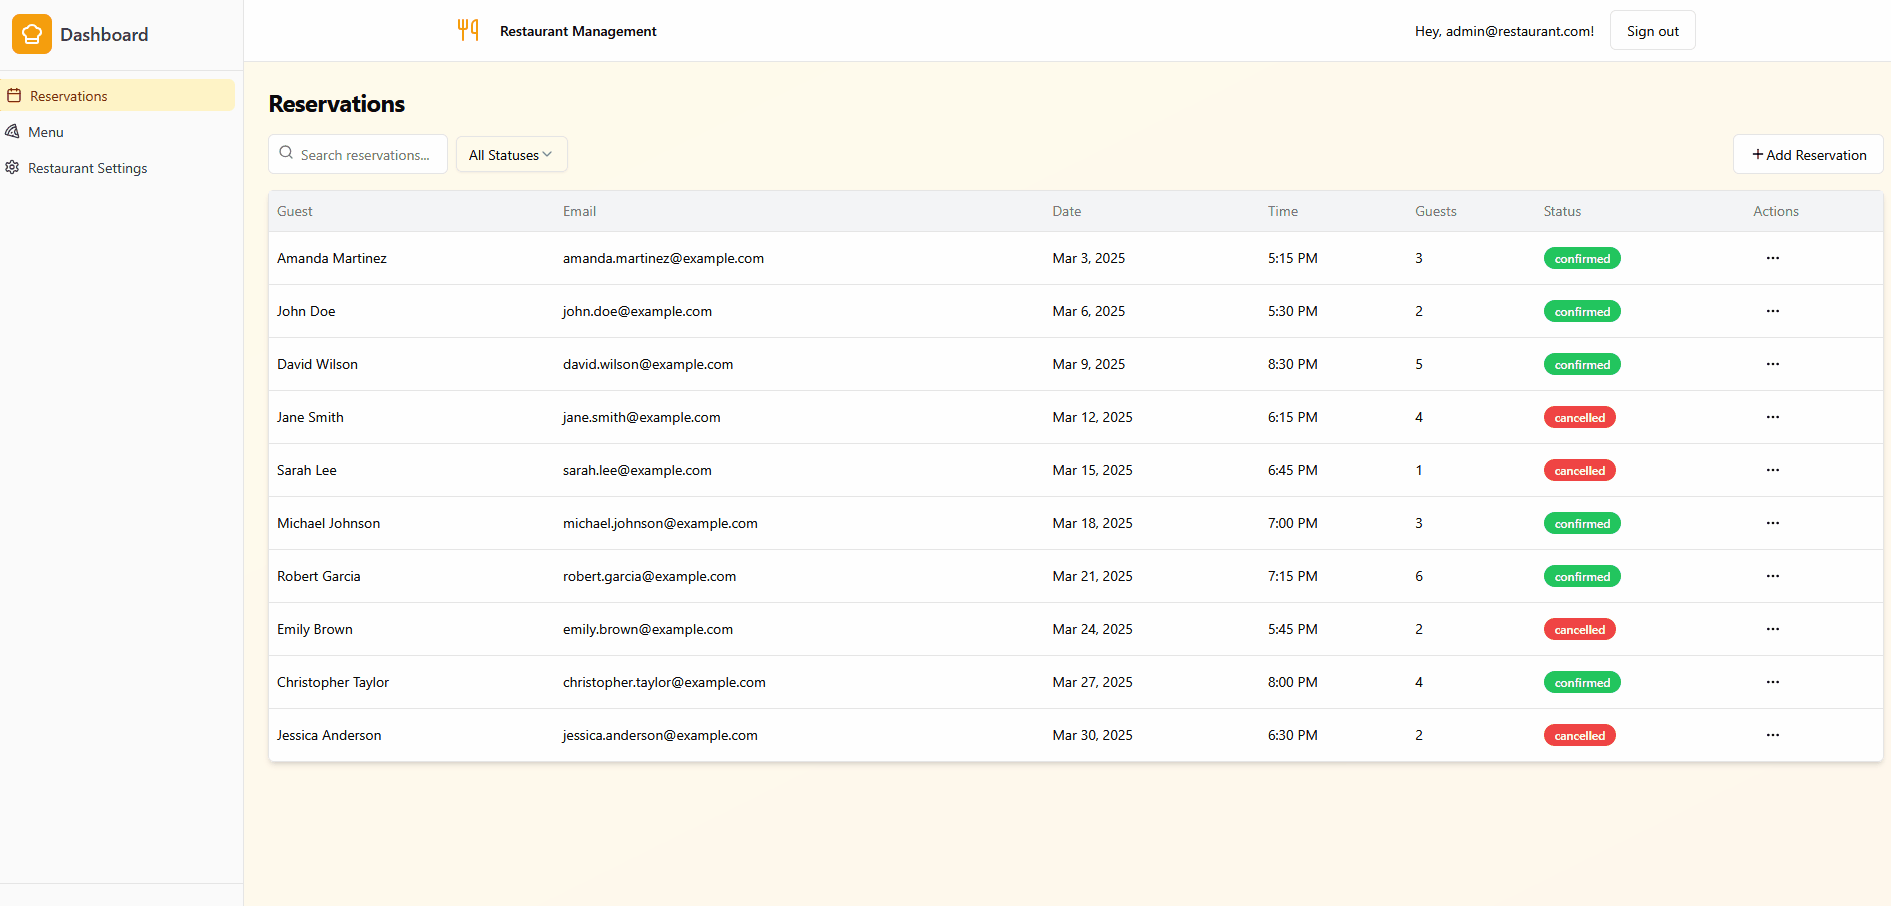Screen dimensions: 1891x906
Task: Click the cancelled status badge for Sarah Lee
Action: coord(1579,471)
